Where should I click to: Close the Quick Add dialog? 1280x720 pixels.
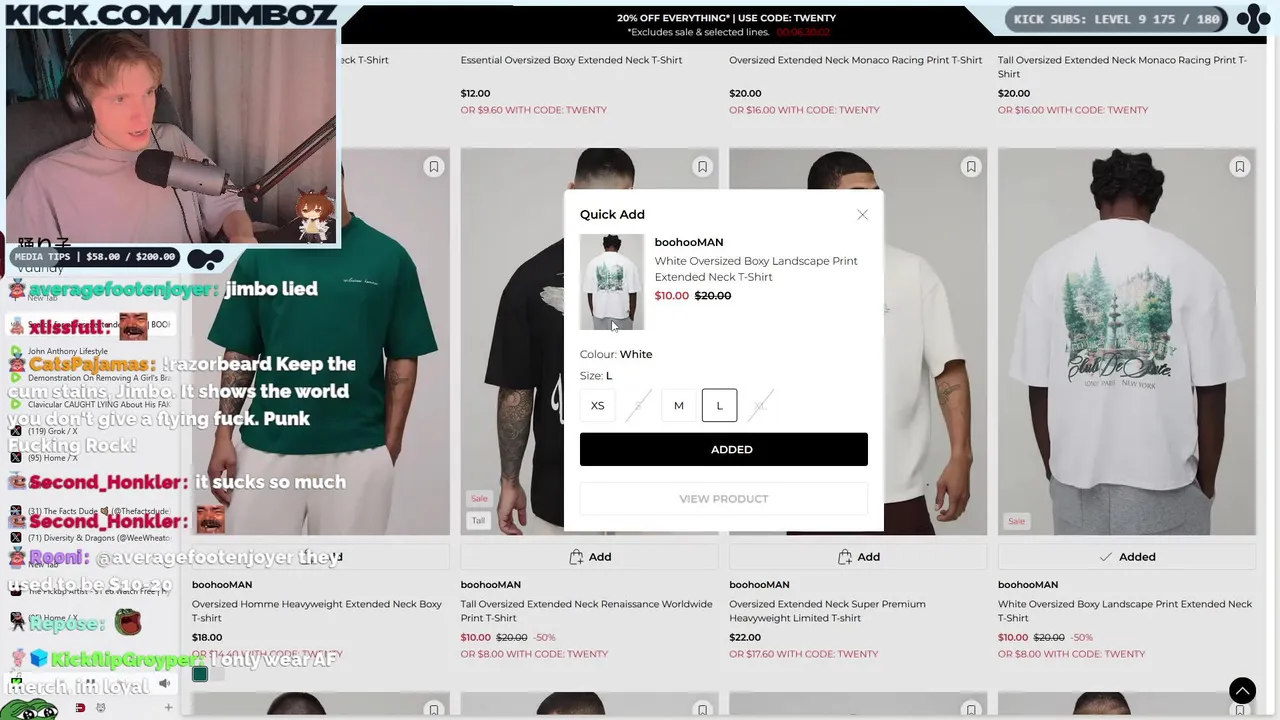coord(862,215)
